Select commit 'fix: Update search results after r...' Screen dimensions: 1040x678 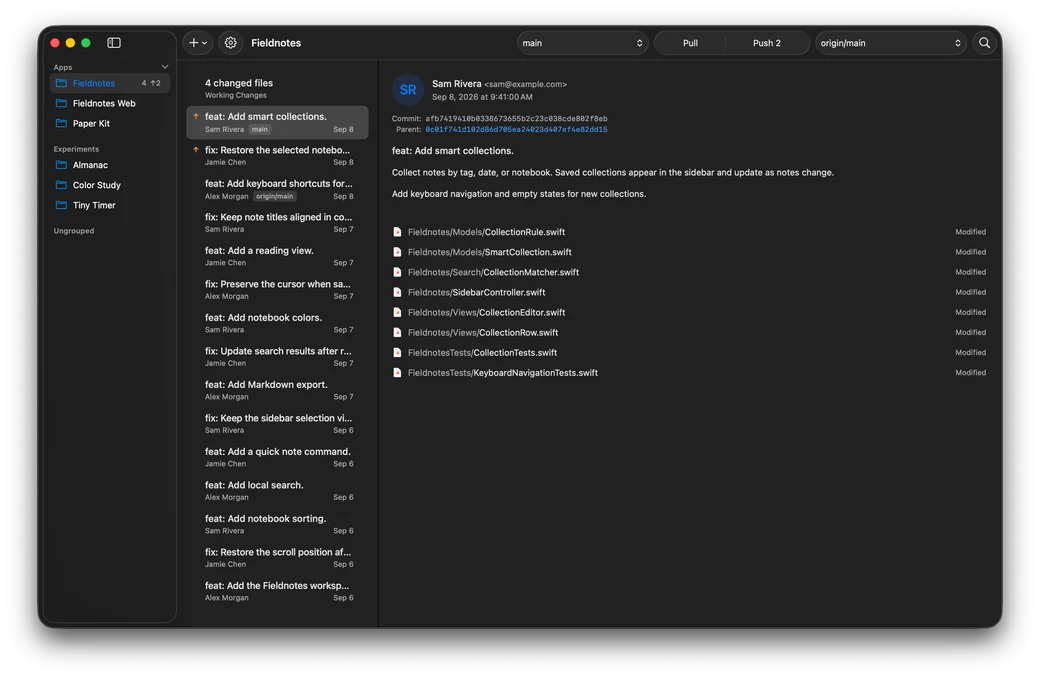(277, 357)
